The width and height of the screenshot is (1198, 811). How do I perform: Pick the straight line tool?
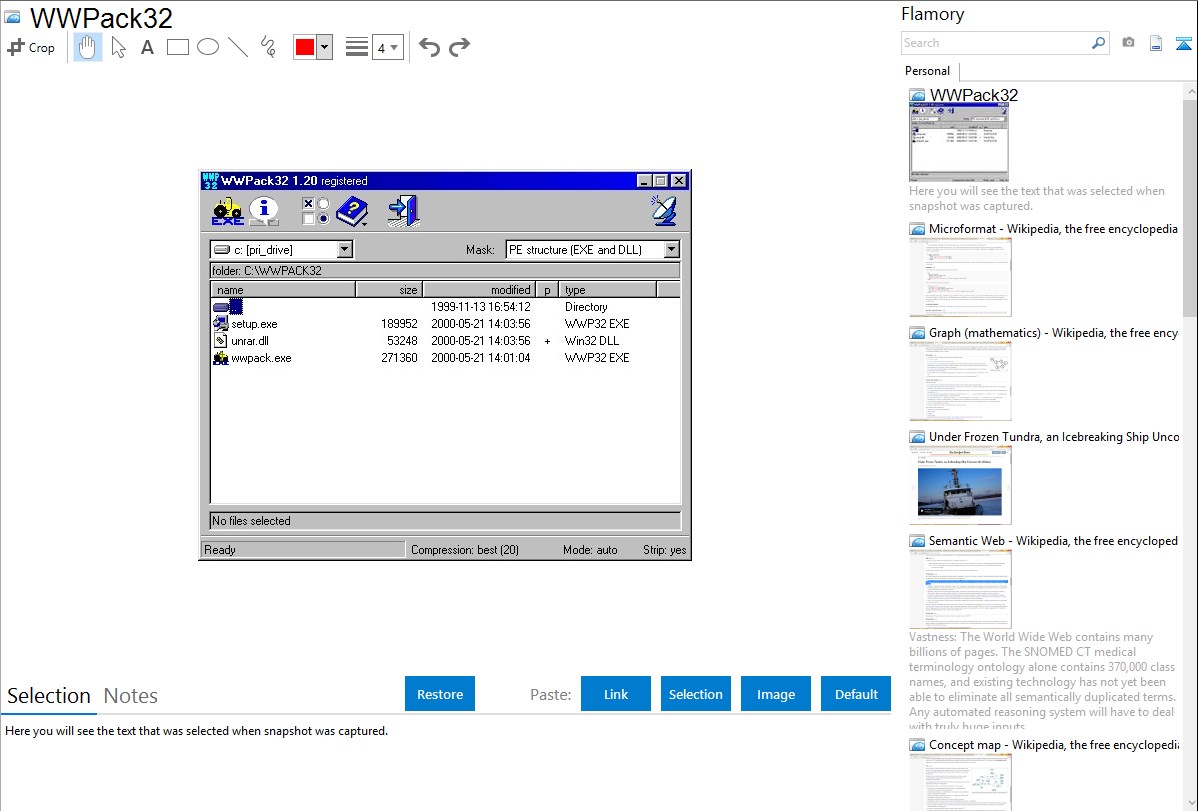coord(238,47)
